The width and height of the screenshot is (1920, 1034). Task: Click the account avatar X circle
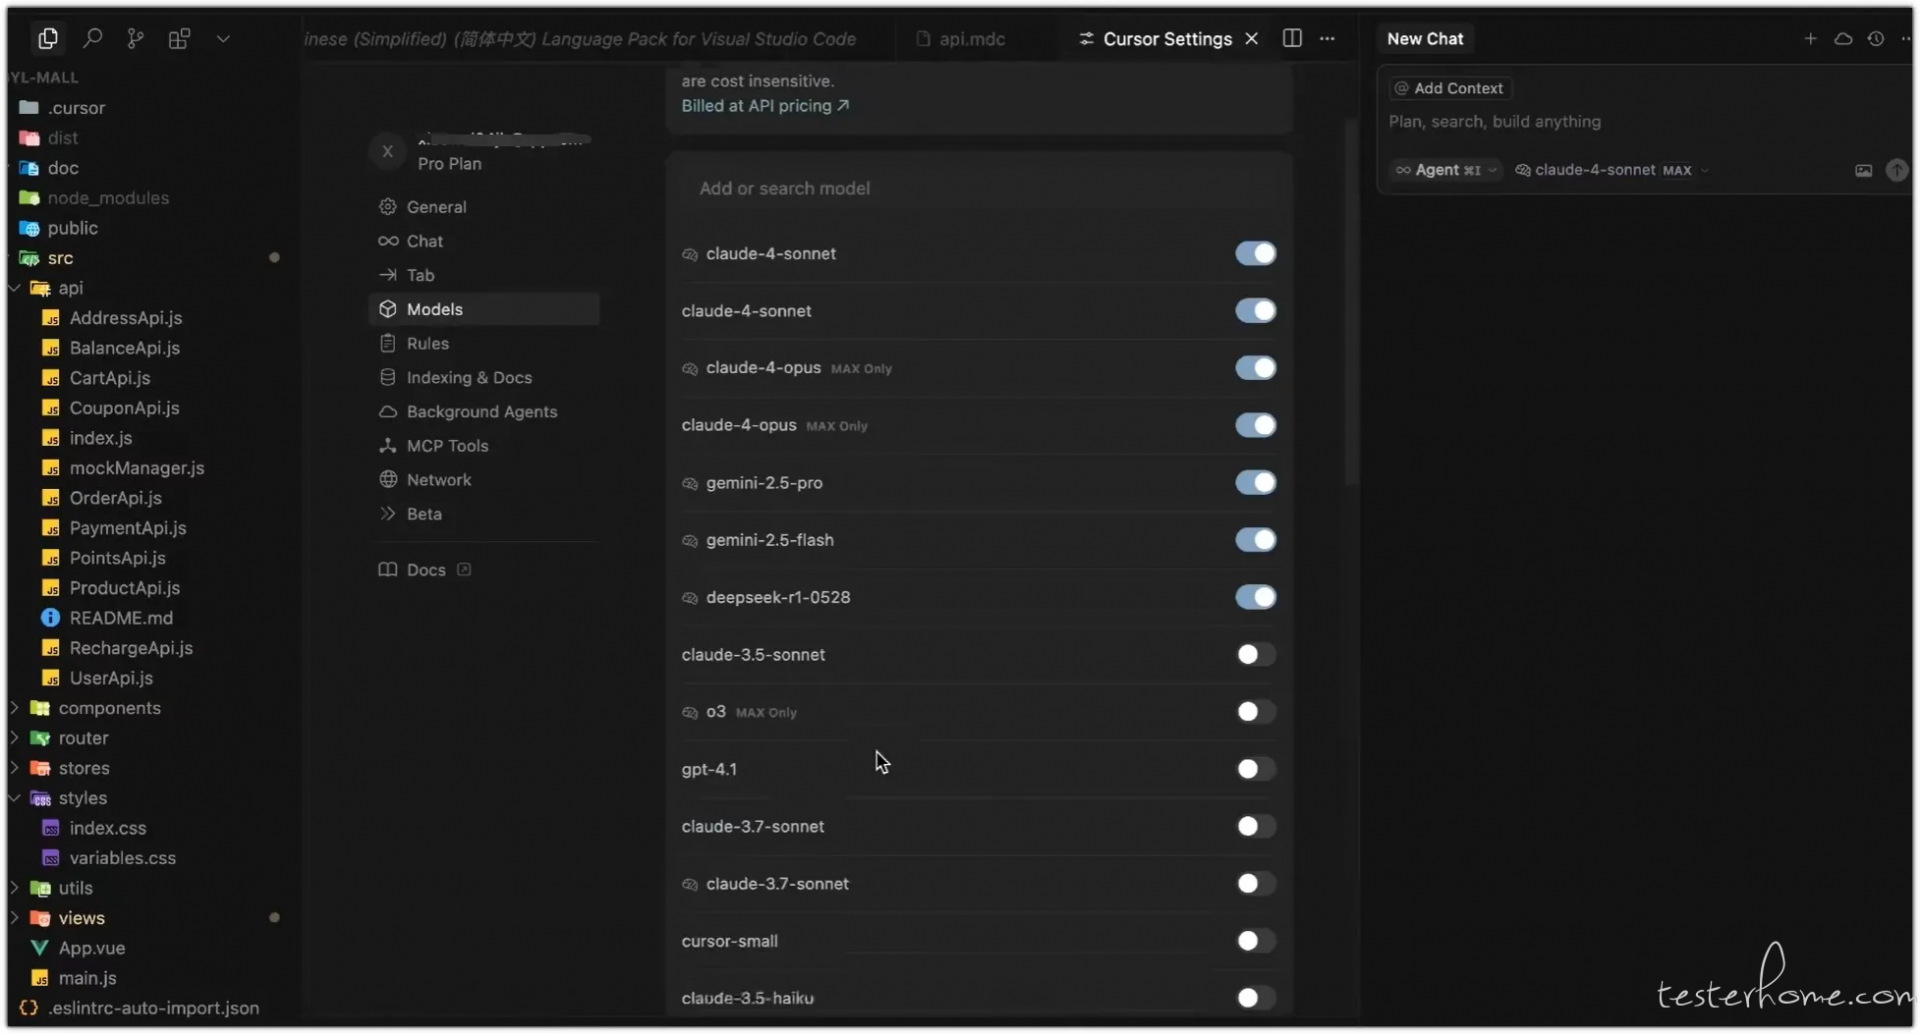[x=387, y=151]
